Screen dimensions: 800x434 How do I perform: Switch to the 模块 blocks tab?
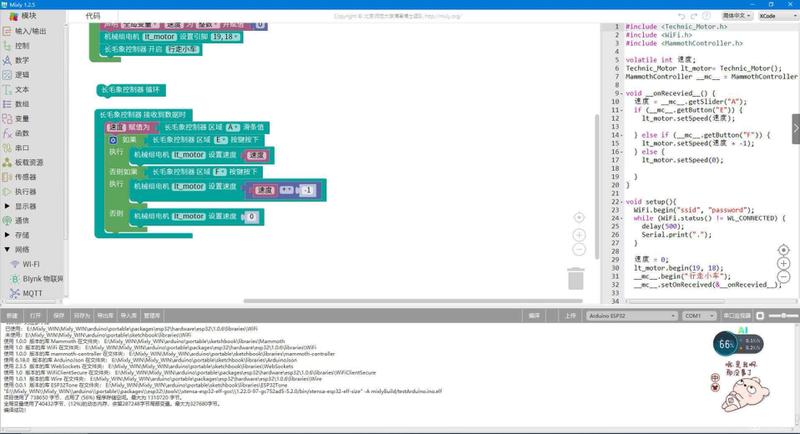(x=29, y=16)
